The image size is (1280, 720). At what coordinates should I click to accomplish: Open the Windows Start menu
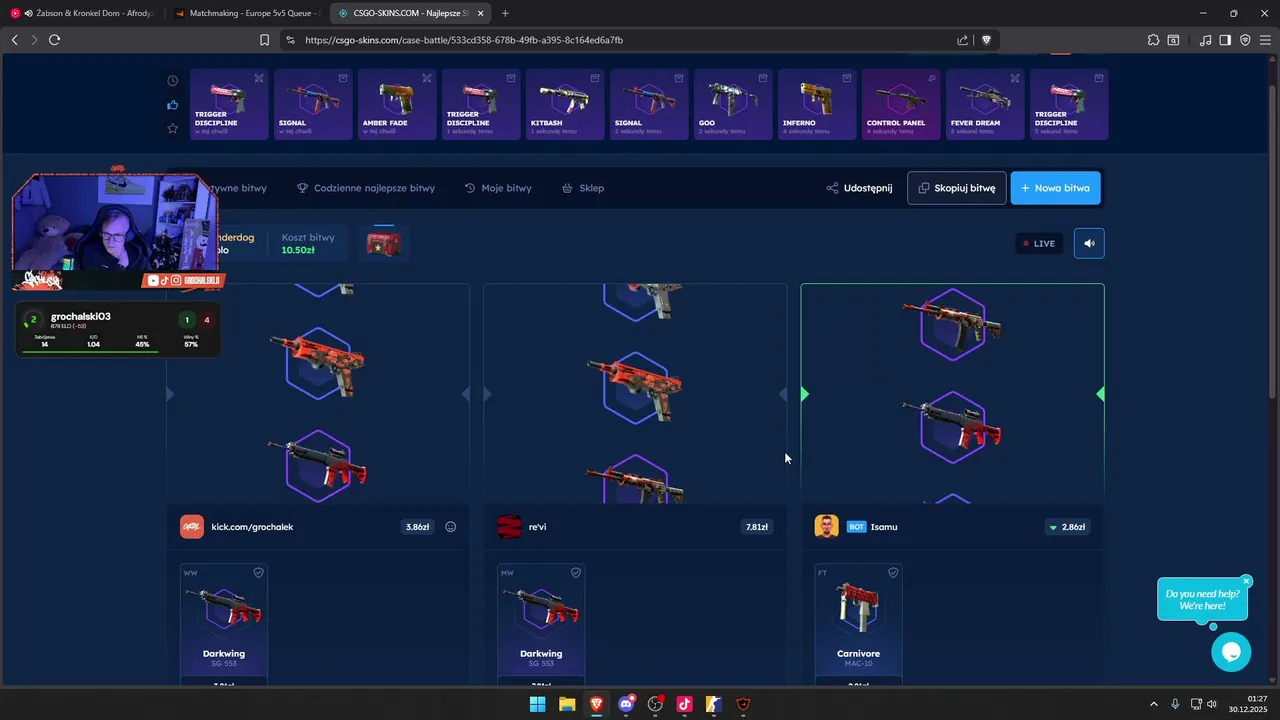(x=537, y=704)
